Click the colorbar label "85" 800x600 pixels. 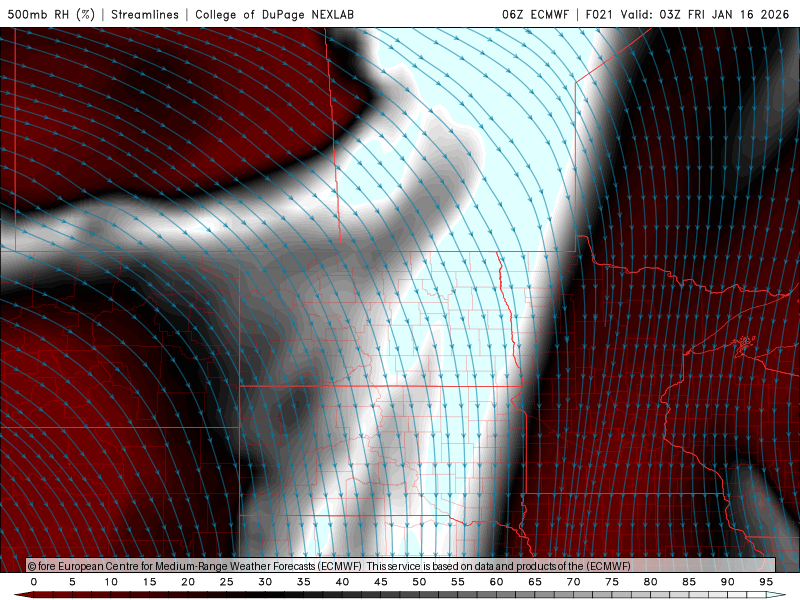(689, 582)
